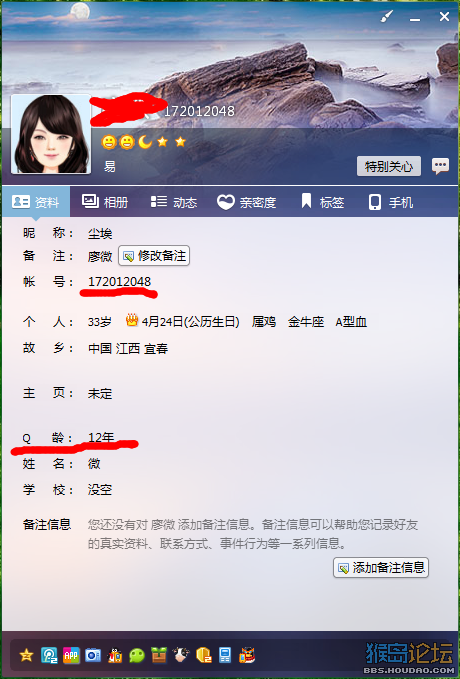Click the 特别关心 button

click(x=389, y=166)
